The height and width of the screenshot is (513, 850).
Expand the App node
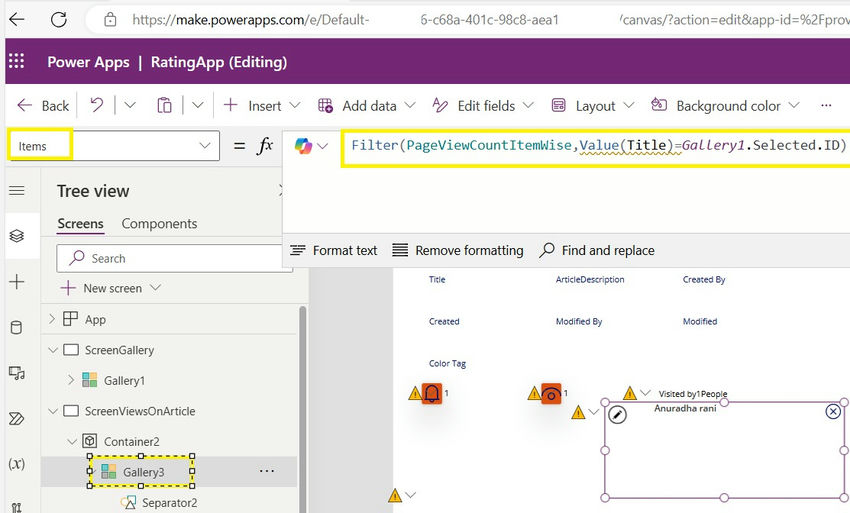coord(52,319)
